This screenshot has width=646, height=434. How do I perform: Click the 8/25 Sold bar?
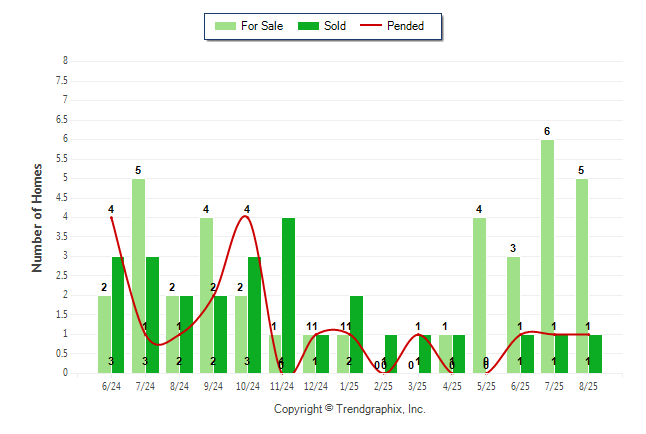tap(595, 354)
